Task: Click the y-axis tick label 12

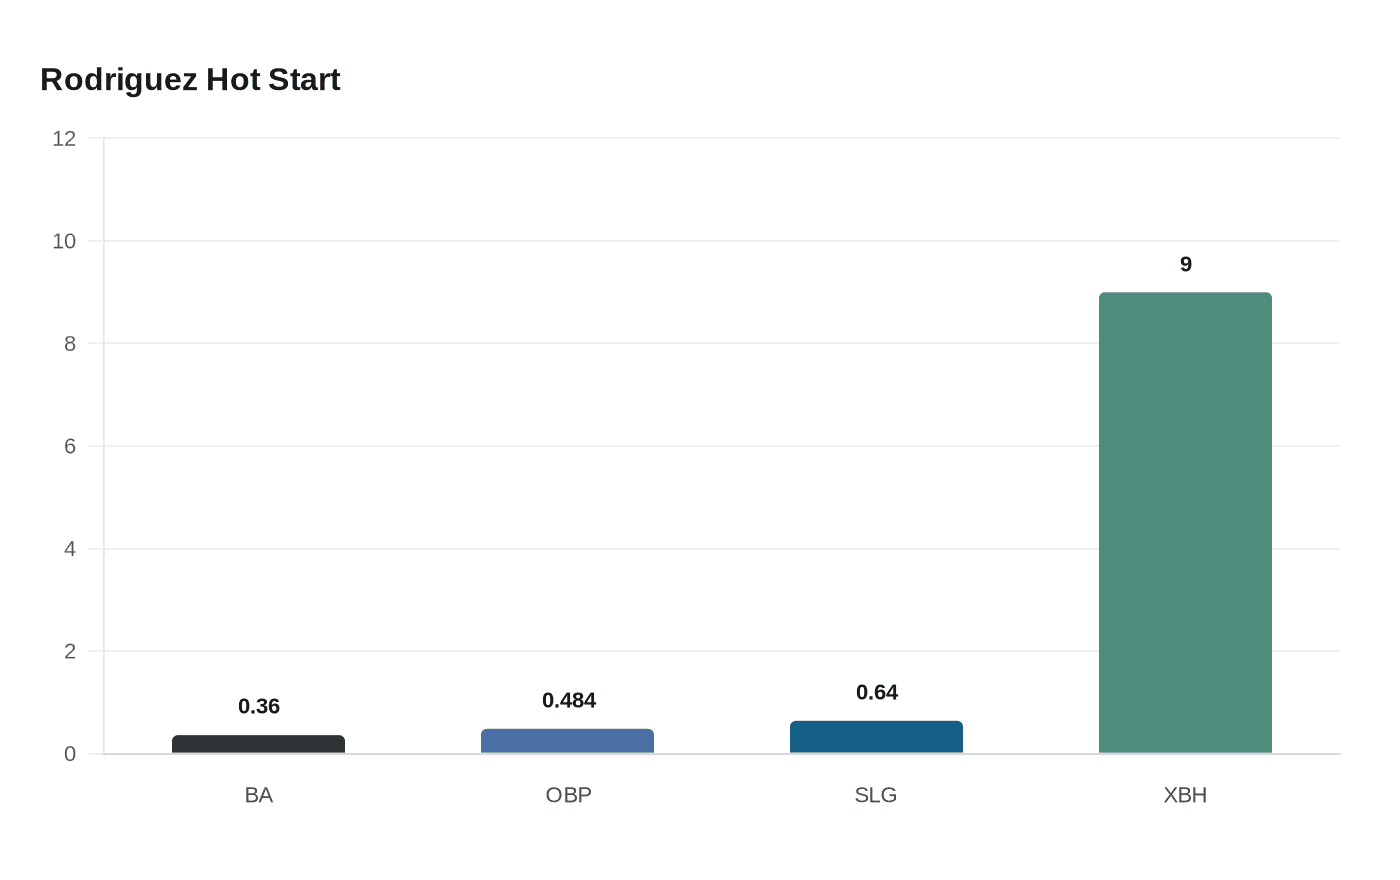Action: 64,139
